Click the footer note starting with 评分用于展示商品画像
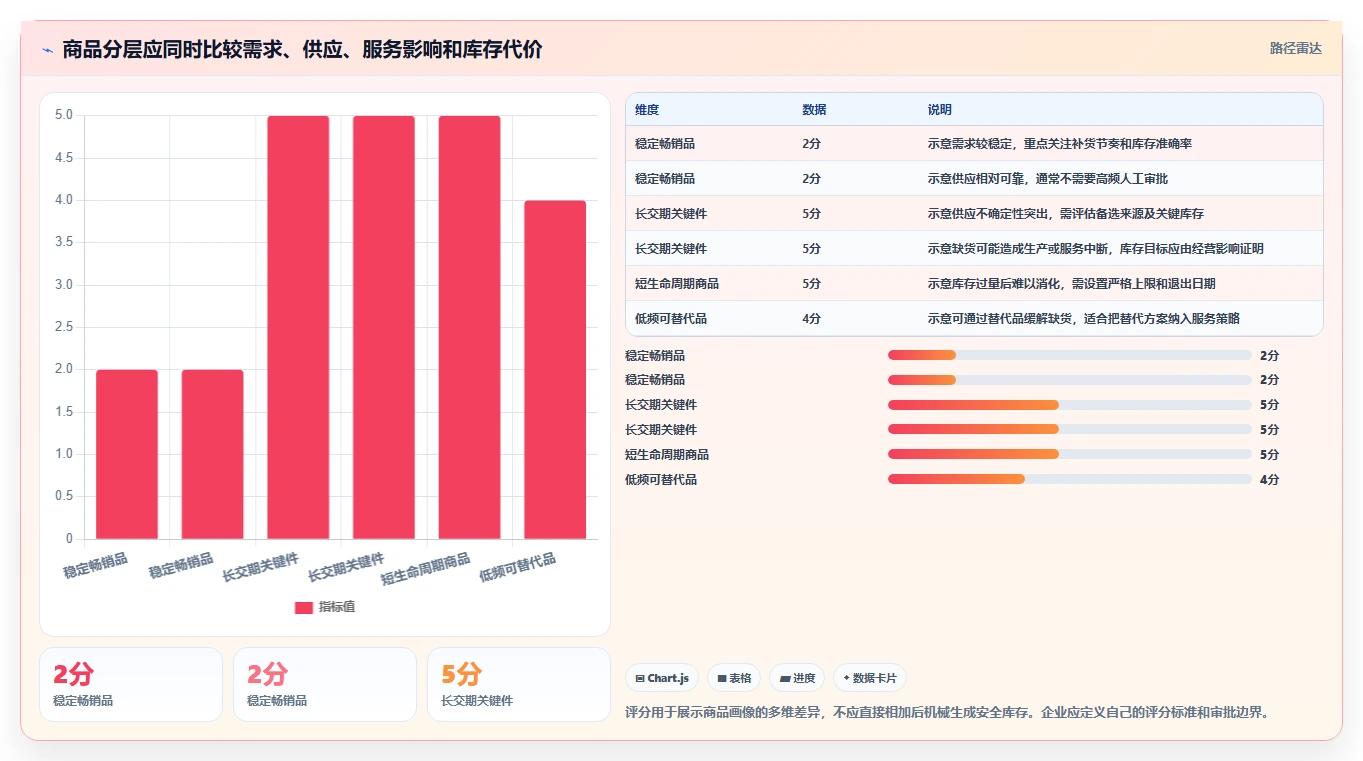Screen dimensions: 1363x761 coord(946,713)
